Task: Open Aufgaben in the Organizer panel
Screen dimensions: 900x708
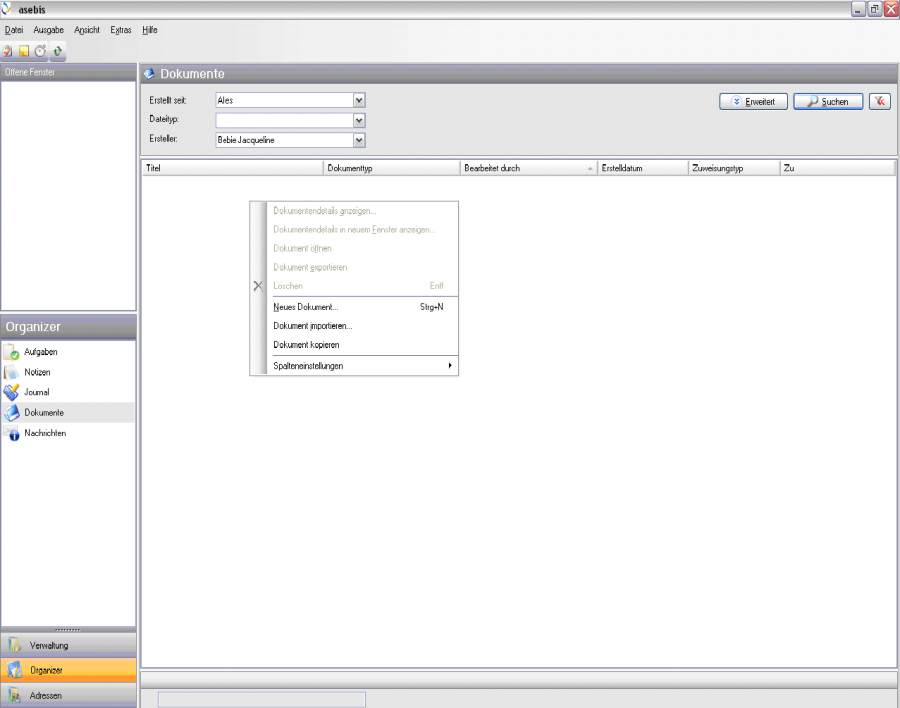Action: [40, 352]
